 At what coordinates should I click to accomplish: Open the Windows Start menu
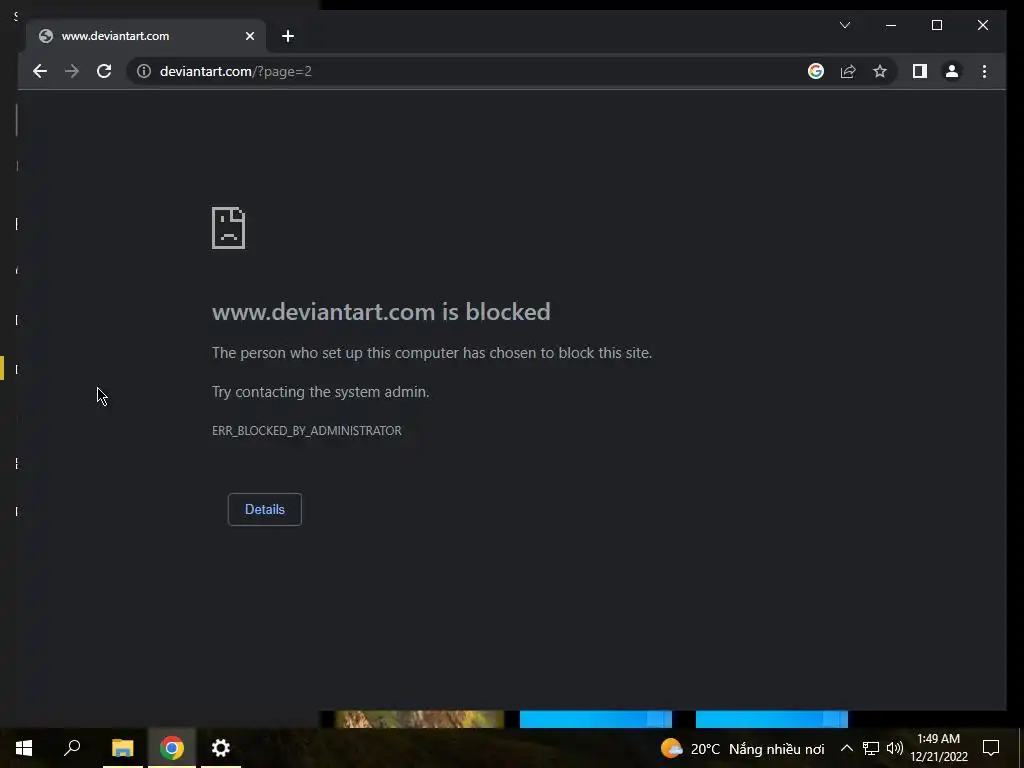pos(24,748)
